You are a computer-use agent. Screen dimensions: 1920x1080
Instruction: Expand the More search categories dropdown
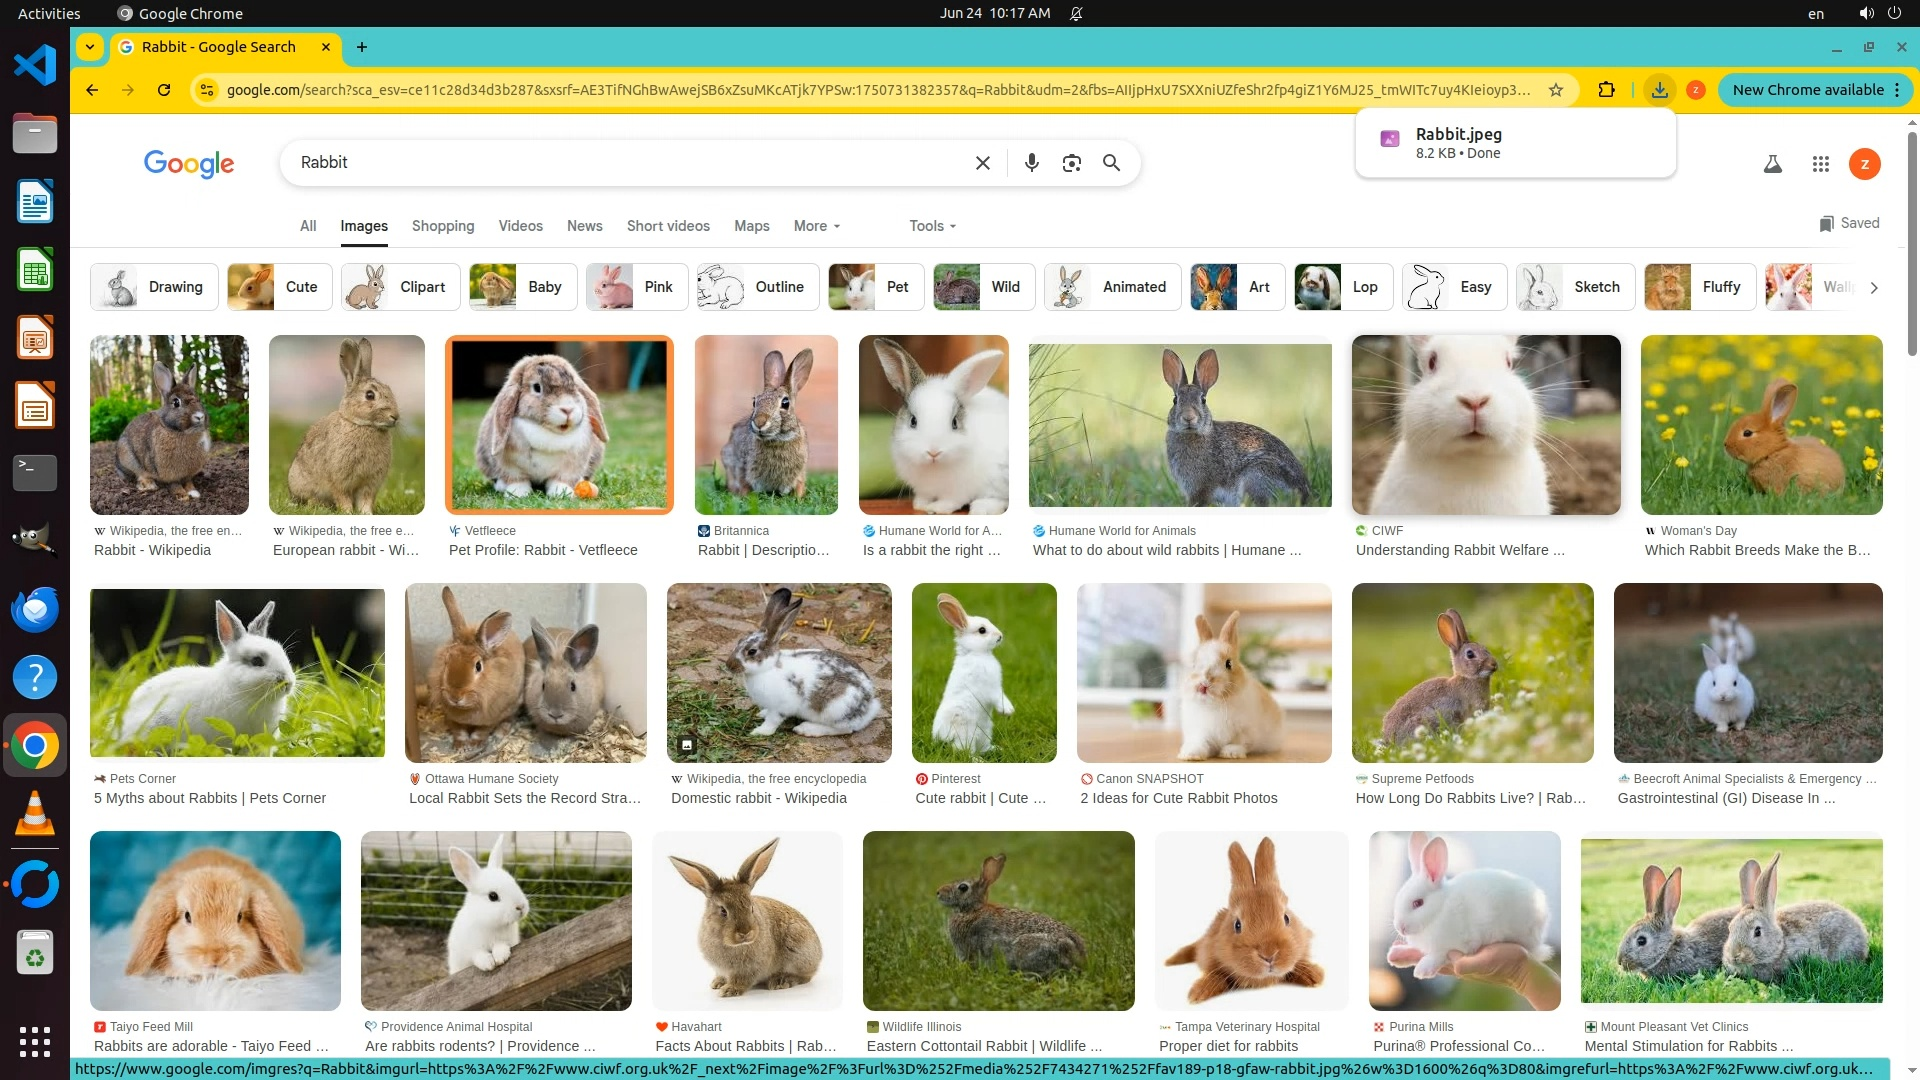point(816,226)
